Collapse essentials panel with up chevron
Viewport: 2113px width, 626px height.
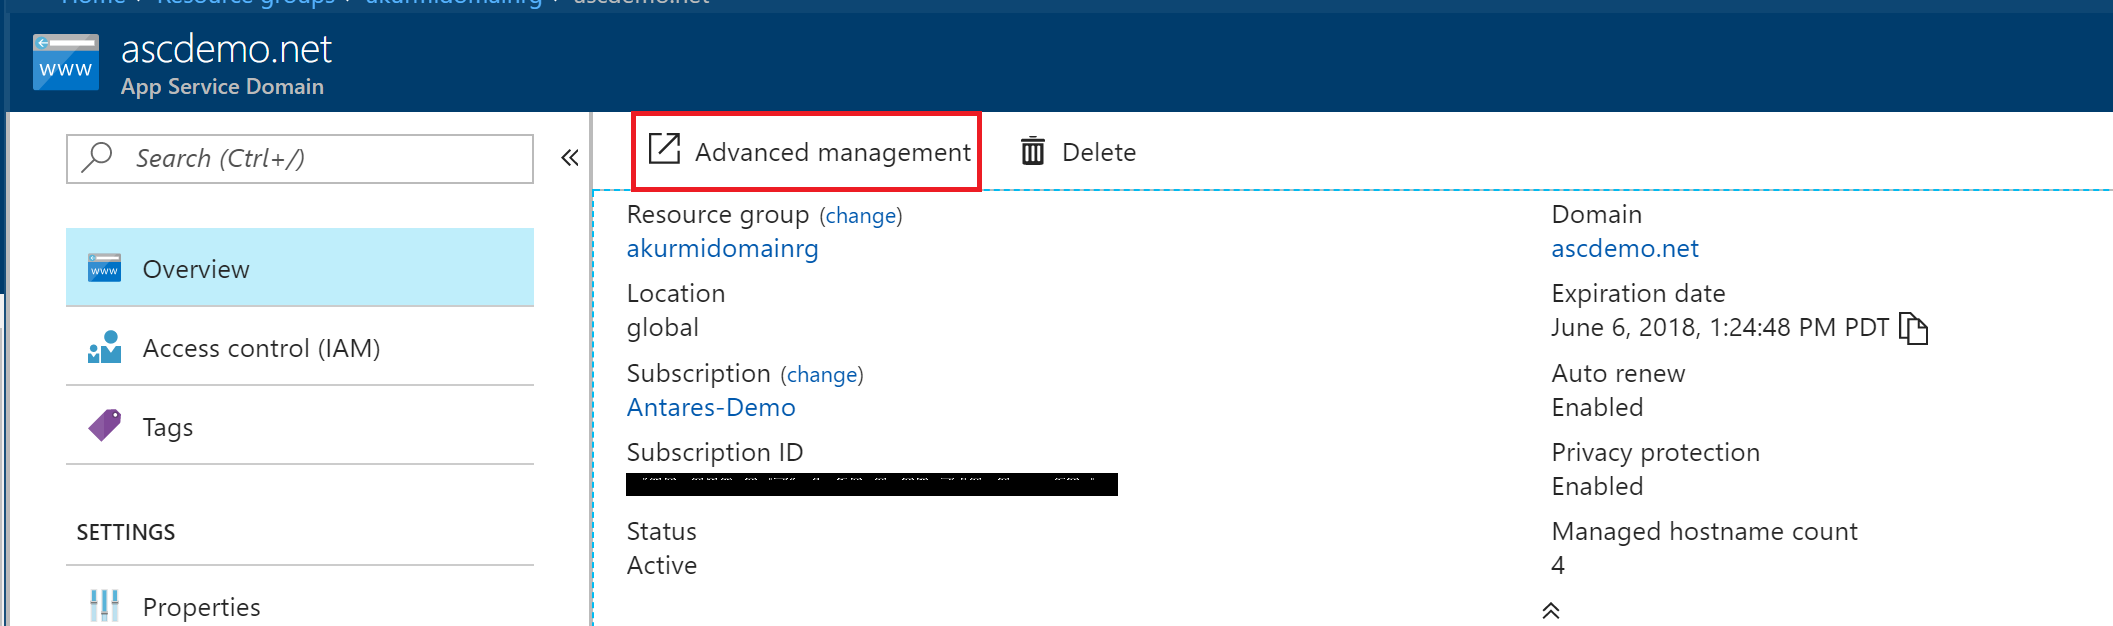tap(1550, 611)
